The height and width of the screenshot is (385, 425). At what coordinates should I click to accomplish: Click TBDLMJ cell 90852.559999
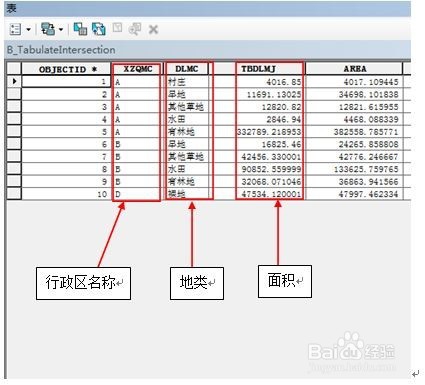(258, 169)
